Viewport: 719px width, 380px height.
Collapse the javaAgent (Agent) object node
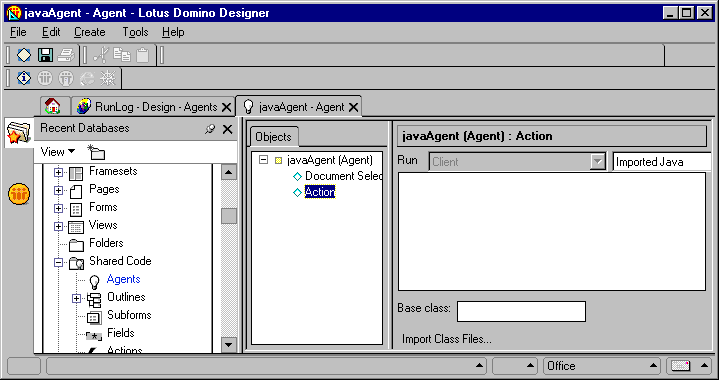[263, 160]
